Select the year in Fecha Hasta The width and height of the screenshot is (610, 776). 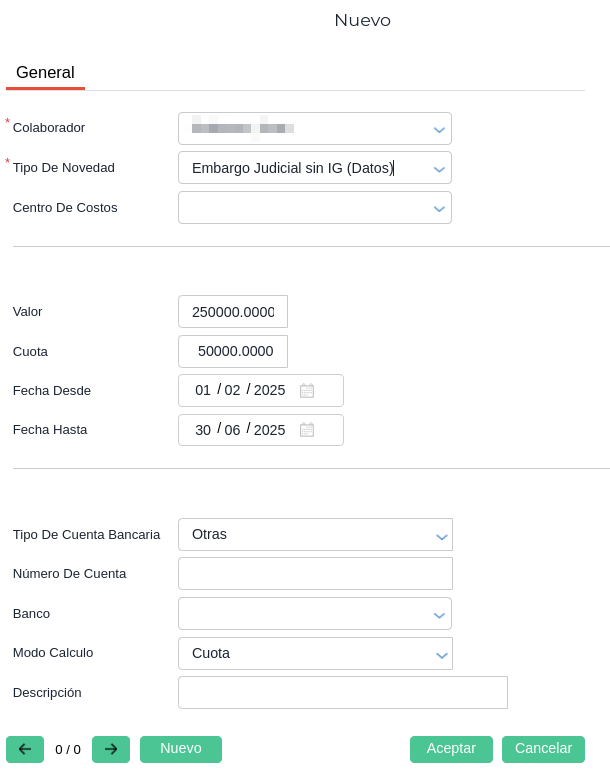click(270, 430)
